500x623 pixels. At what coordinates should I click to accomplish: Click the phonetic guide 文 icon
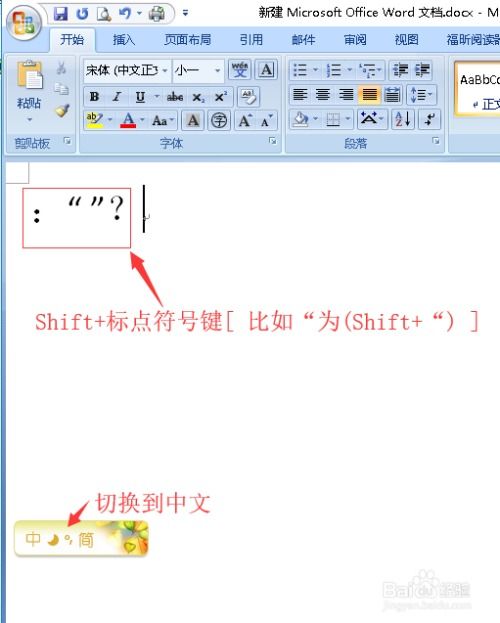click(240, 70)
